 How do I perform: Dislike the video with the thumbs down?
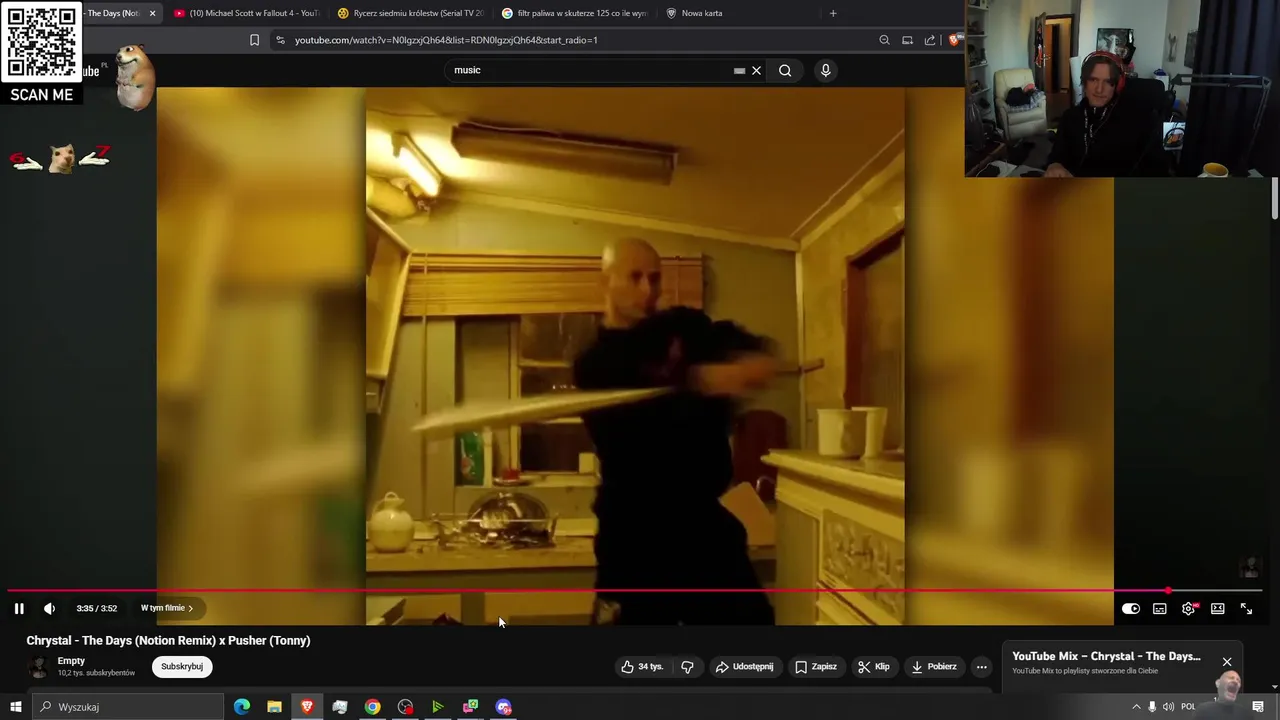(x=688, y=667)
